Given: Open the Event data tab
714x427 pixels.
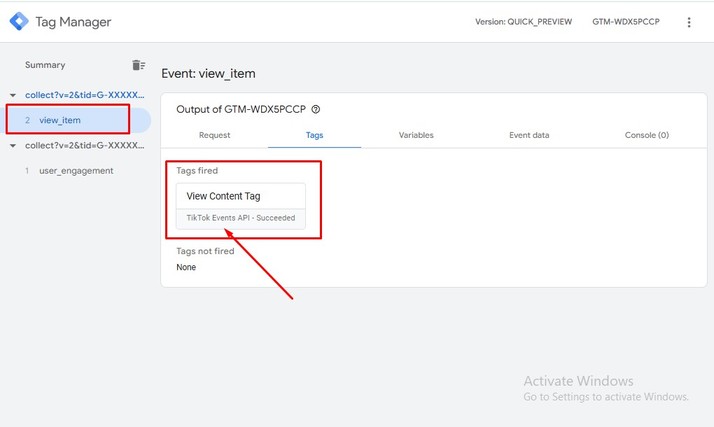Looking at the screenshot, I should [x=529, y=135].
